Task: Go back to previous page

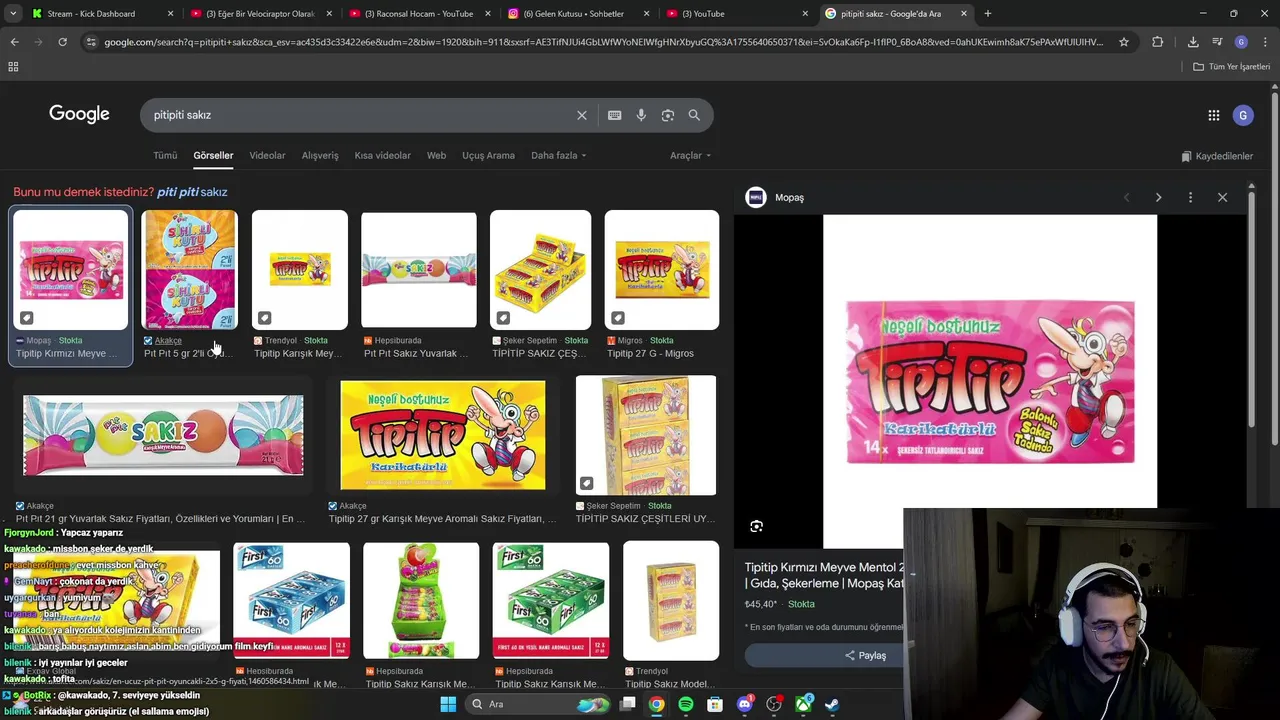Action: (x=14, y=42)
